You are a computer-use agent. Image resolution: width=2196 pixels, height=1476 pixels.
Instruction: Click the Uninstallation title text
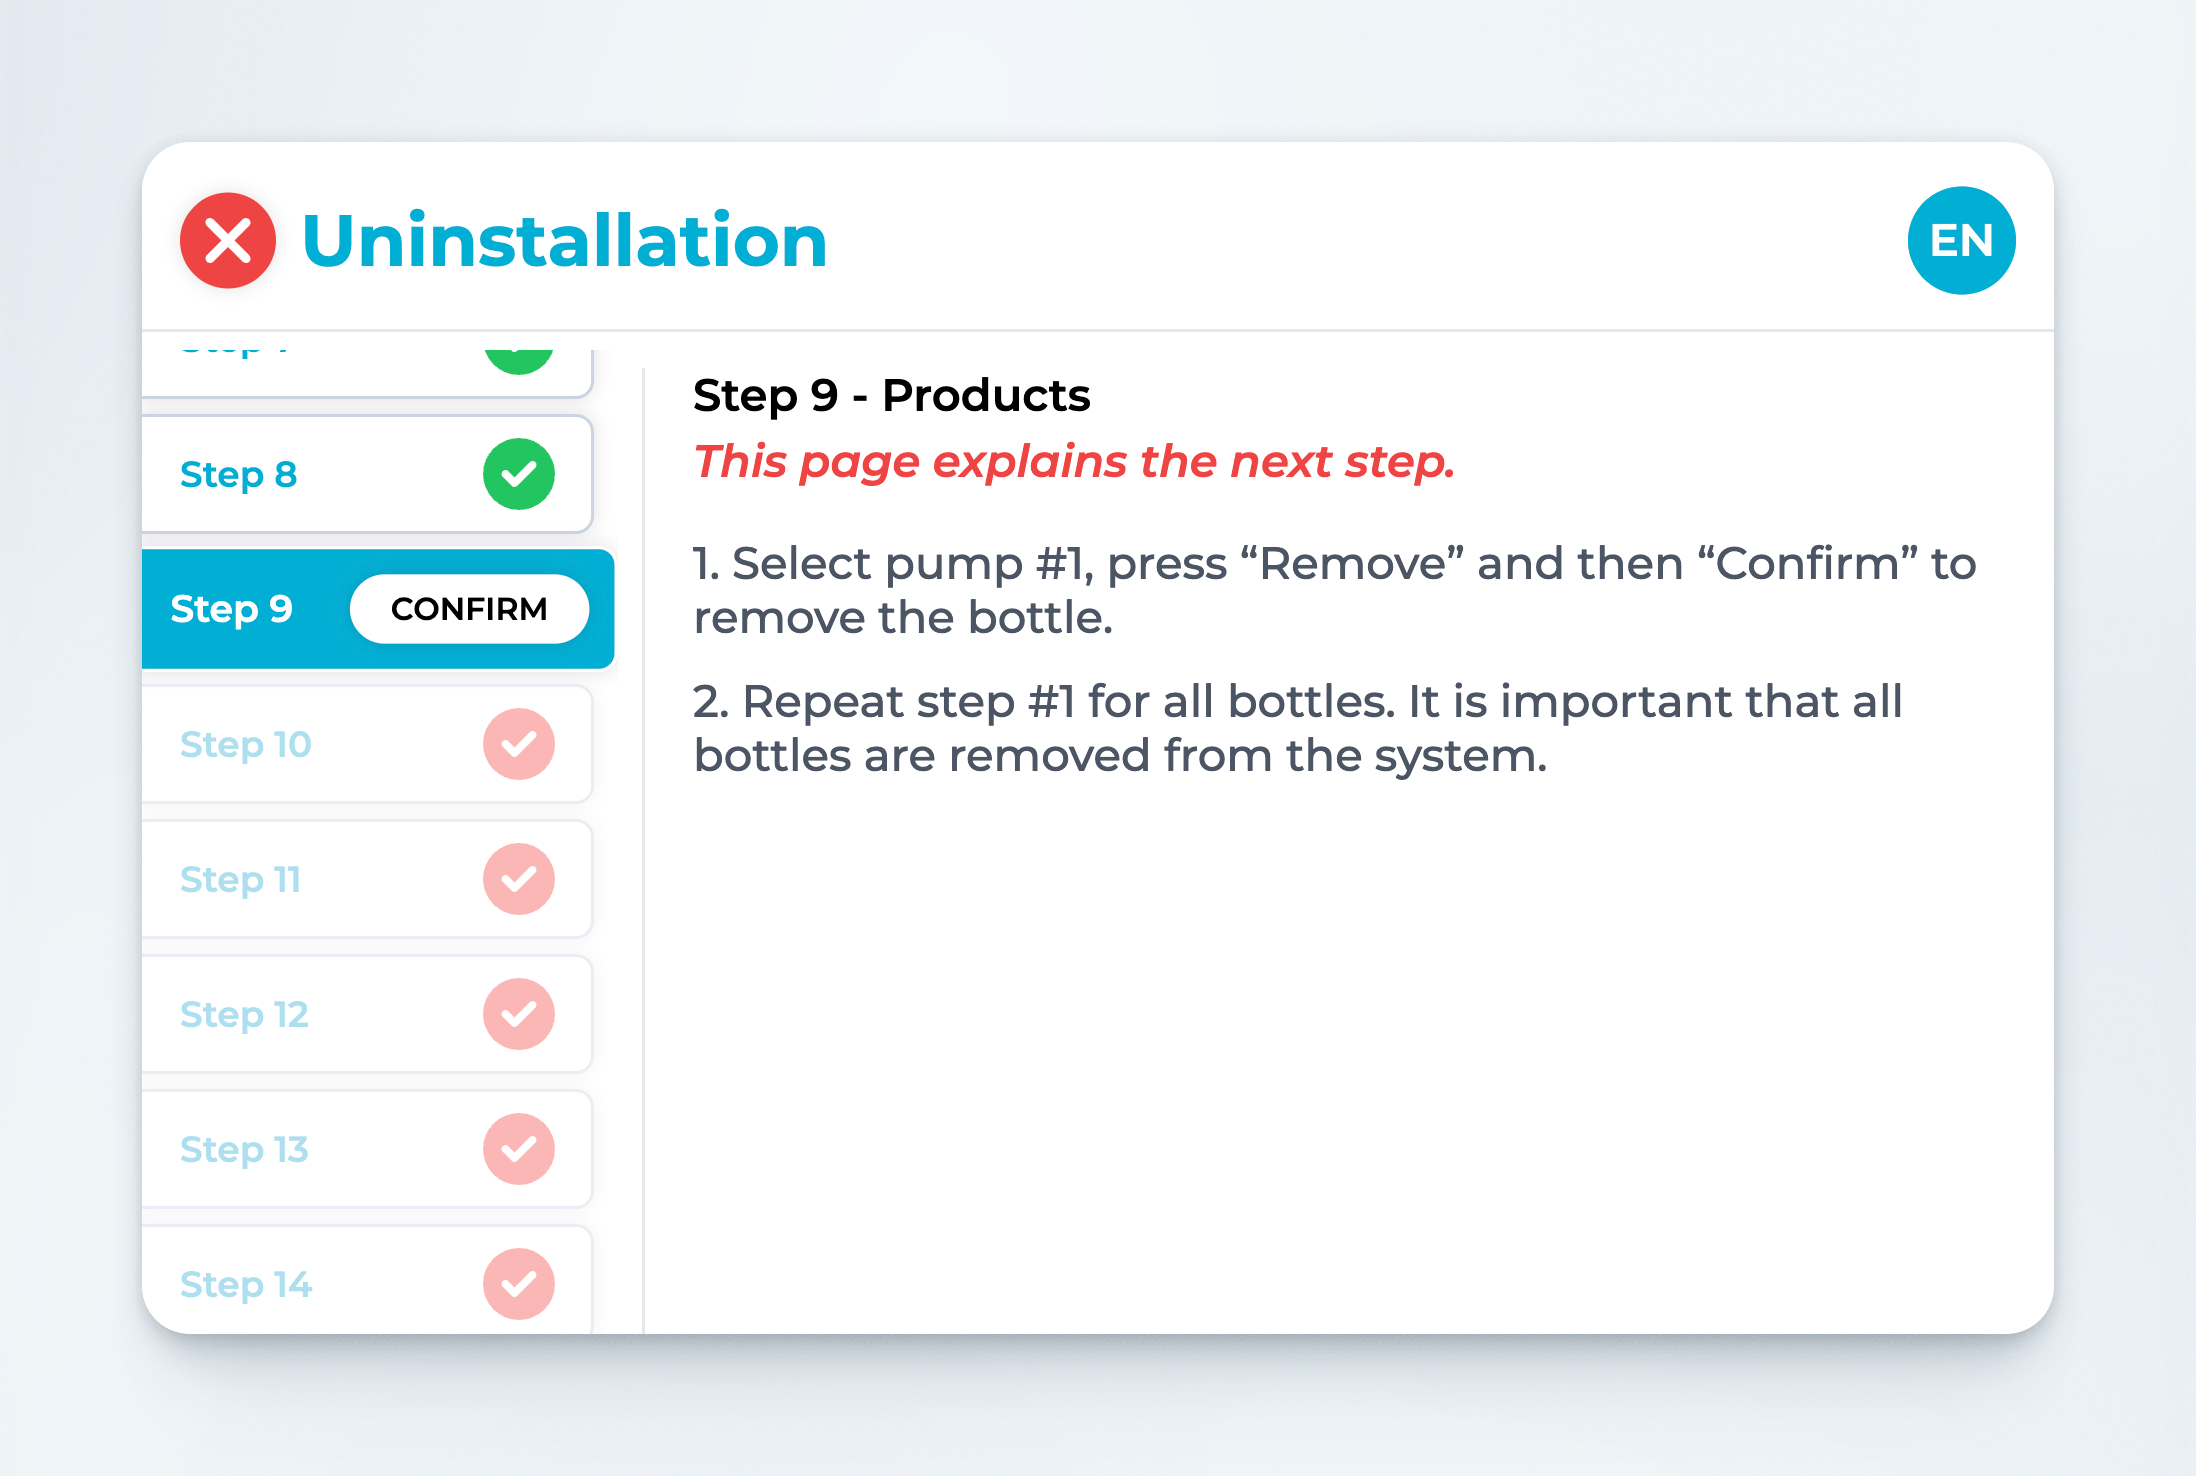point(565,241)
